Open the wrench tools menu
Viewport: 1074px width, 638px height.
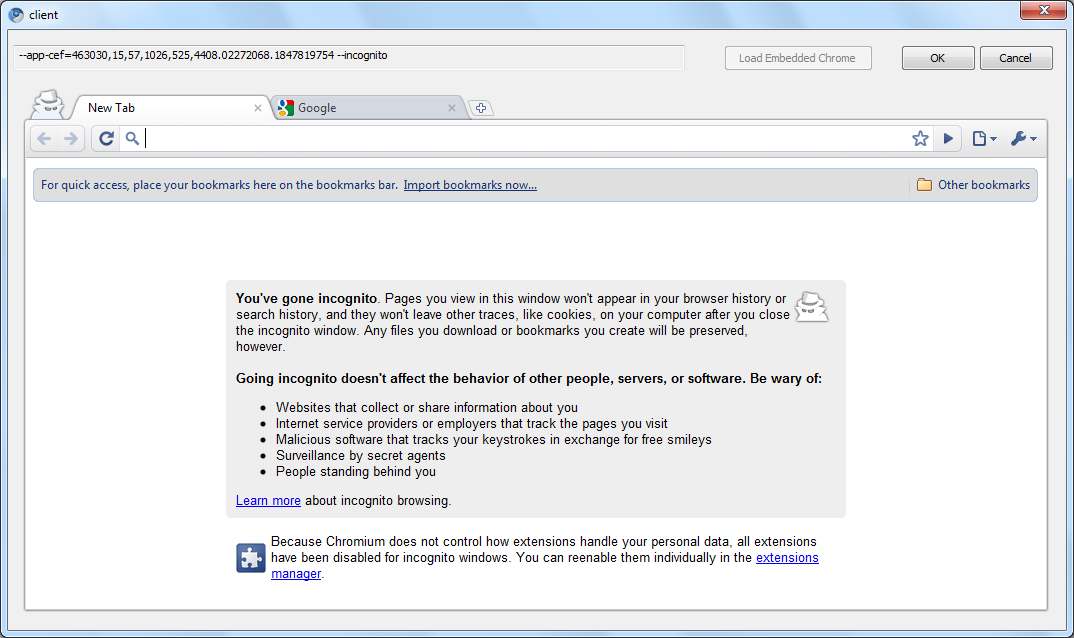click(1023, 139)
